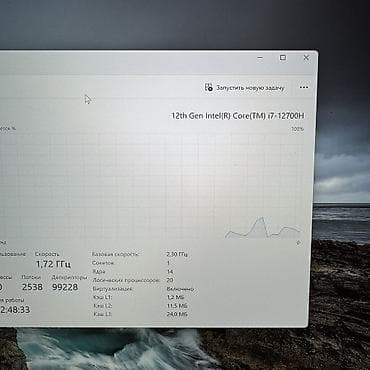This screenshot has height=370, width=370.
Task: Click the 'Скорость' label
Action: coord(47,254)
